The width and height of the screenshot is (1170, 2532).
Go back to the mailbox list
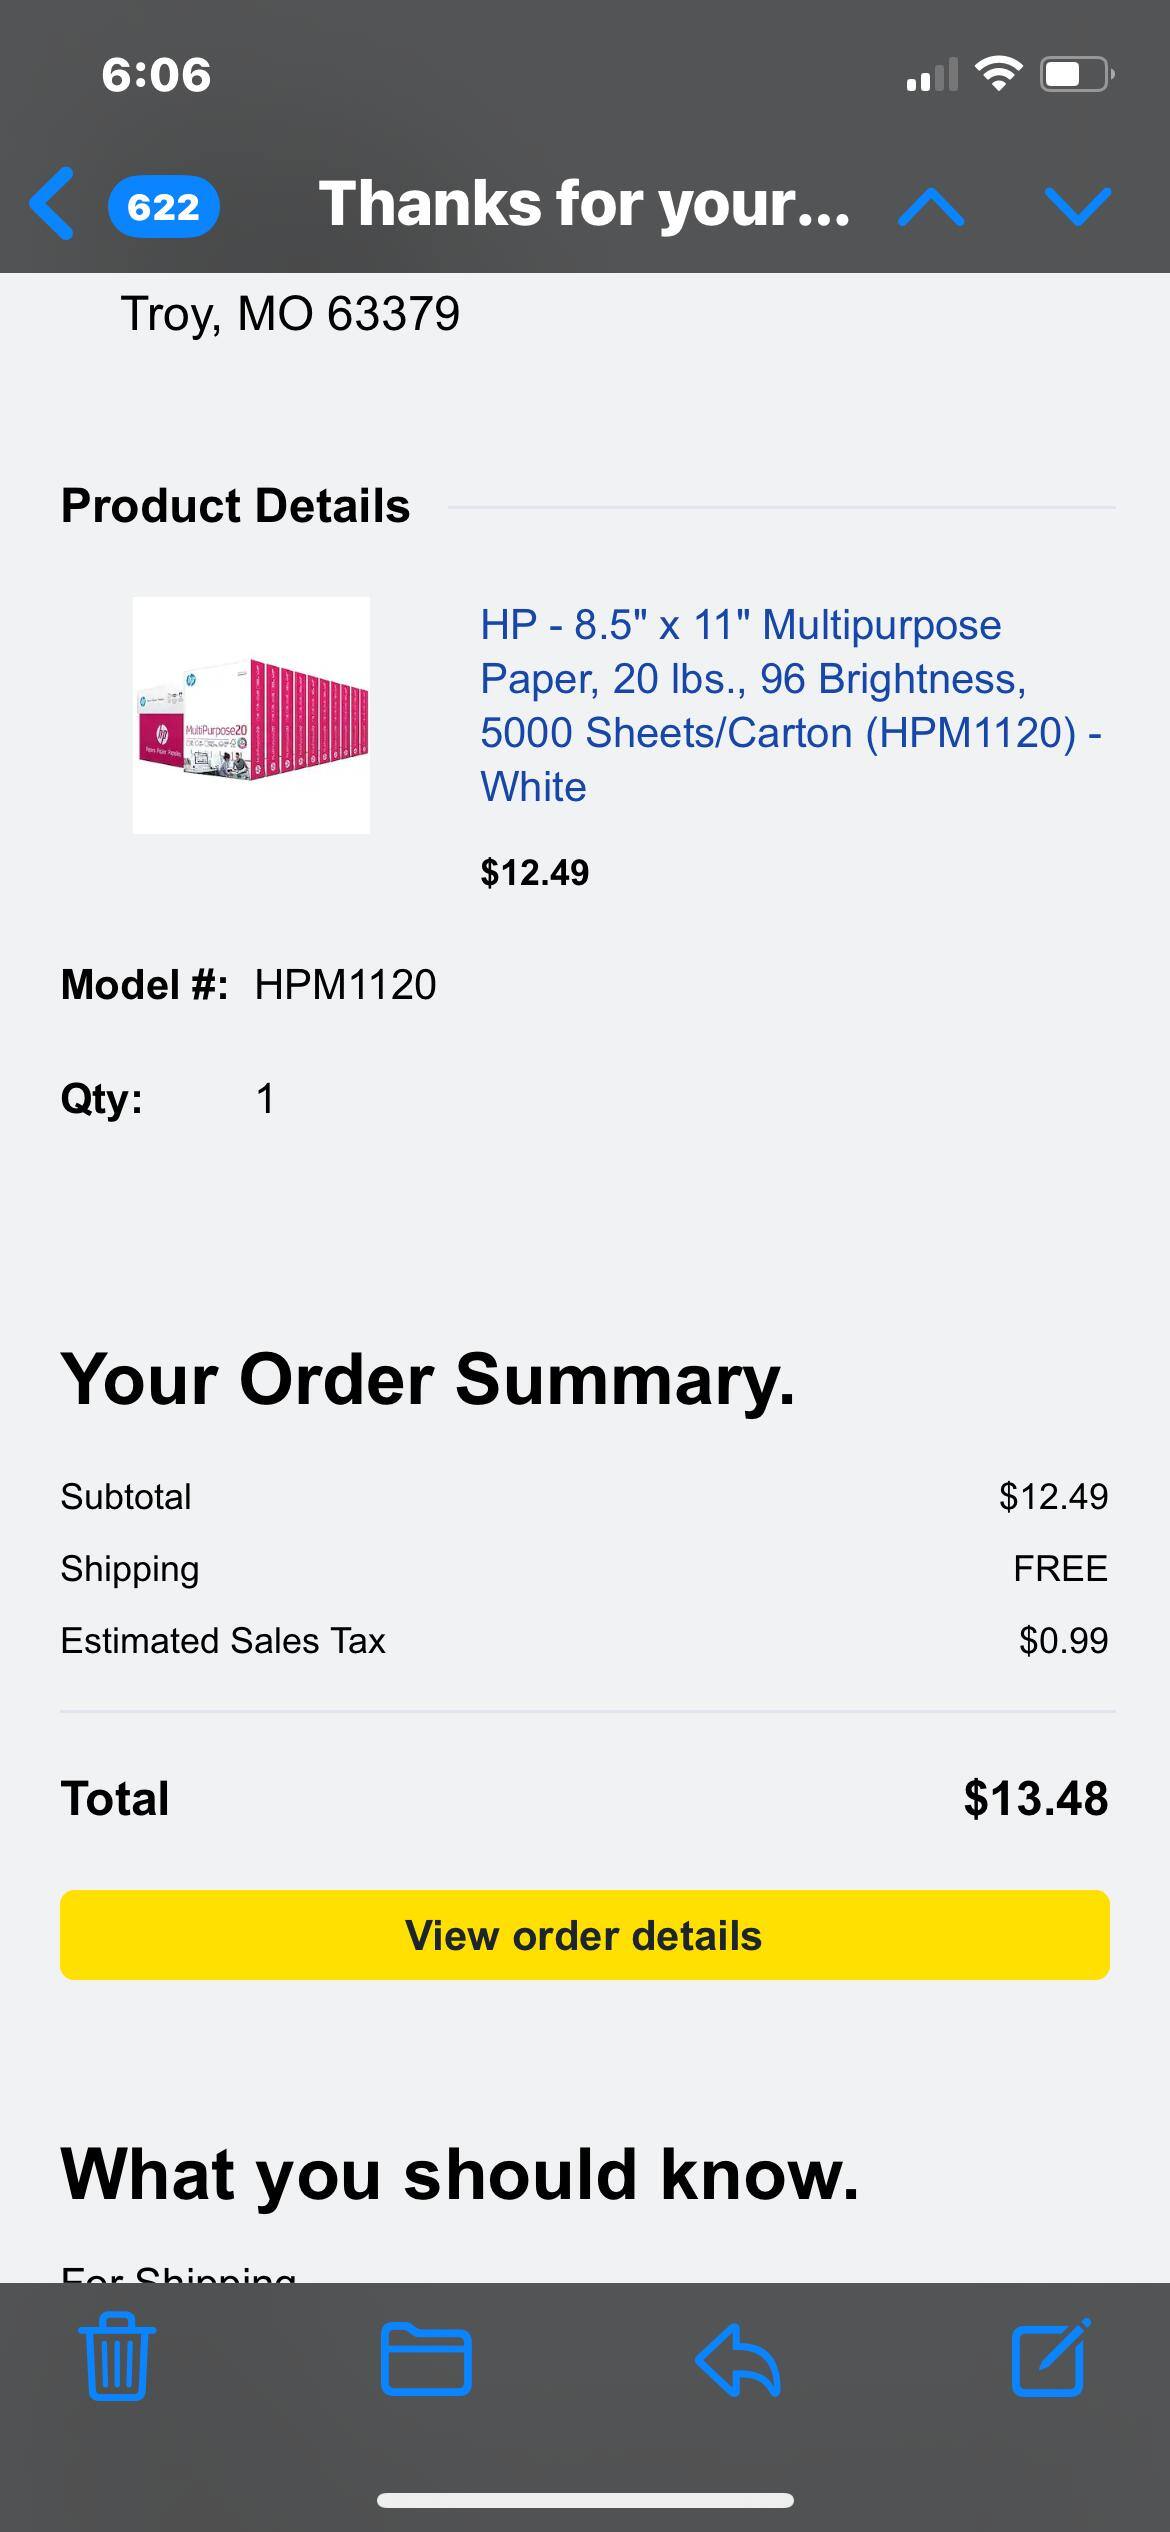coord(52,205)
